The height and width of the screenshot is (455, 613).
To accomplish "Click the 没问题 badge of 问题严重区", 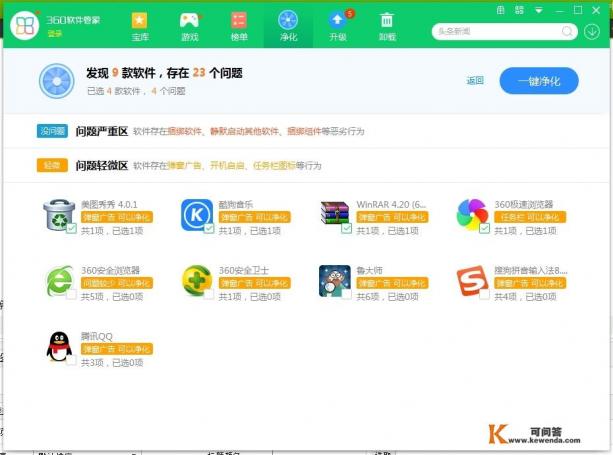I will click(52, 131).
